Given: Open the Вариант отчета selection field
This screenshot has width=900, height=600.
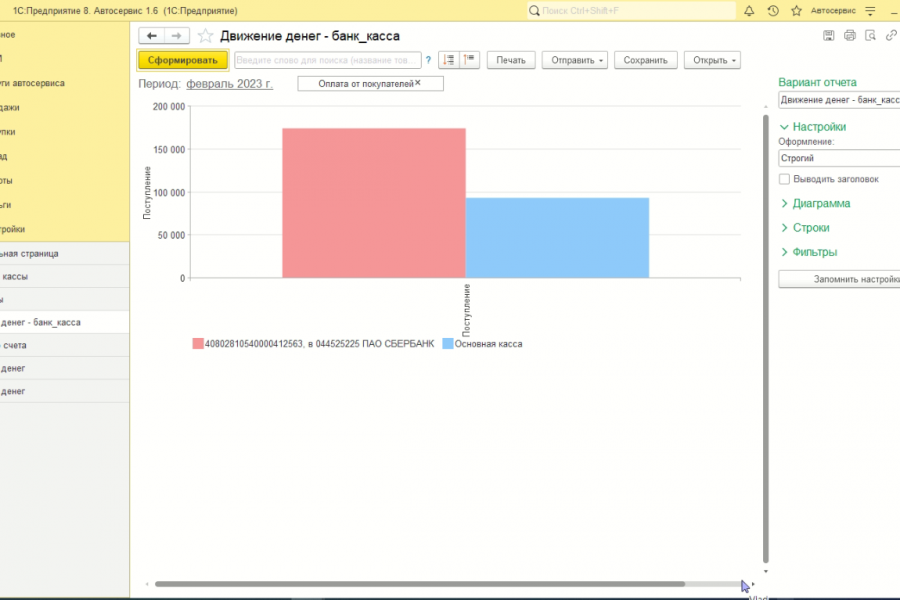Looking at the screenshot, I should (x=839, y=100).
